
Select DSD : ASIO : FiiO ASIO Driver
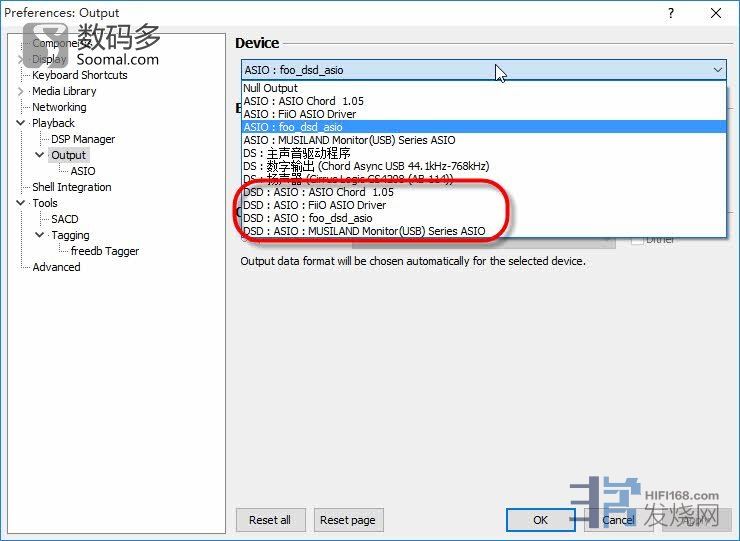(314, 205)
